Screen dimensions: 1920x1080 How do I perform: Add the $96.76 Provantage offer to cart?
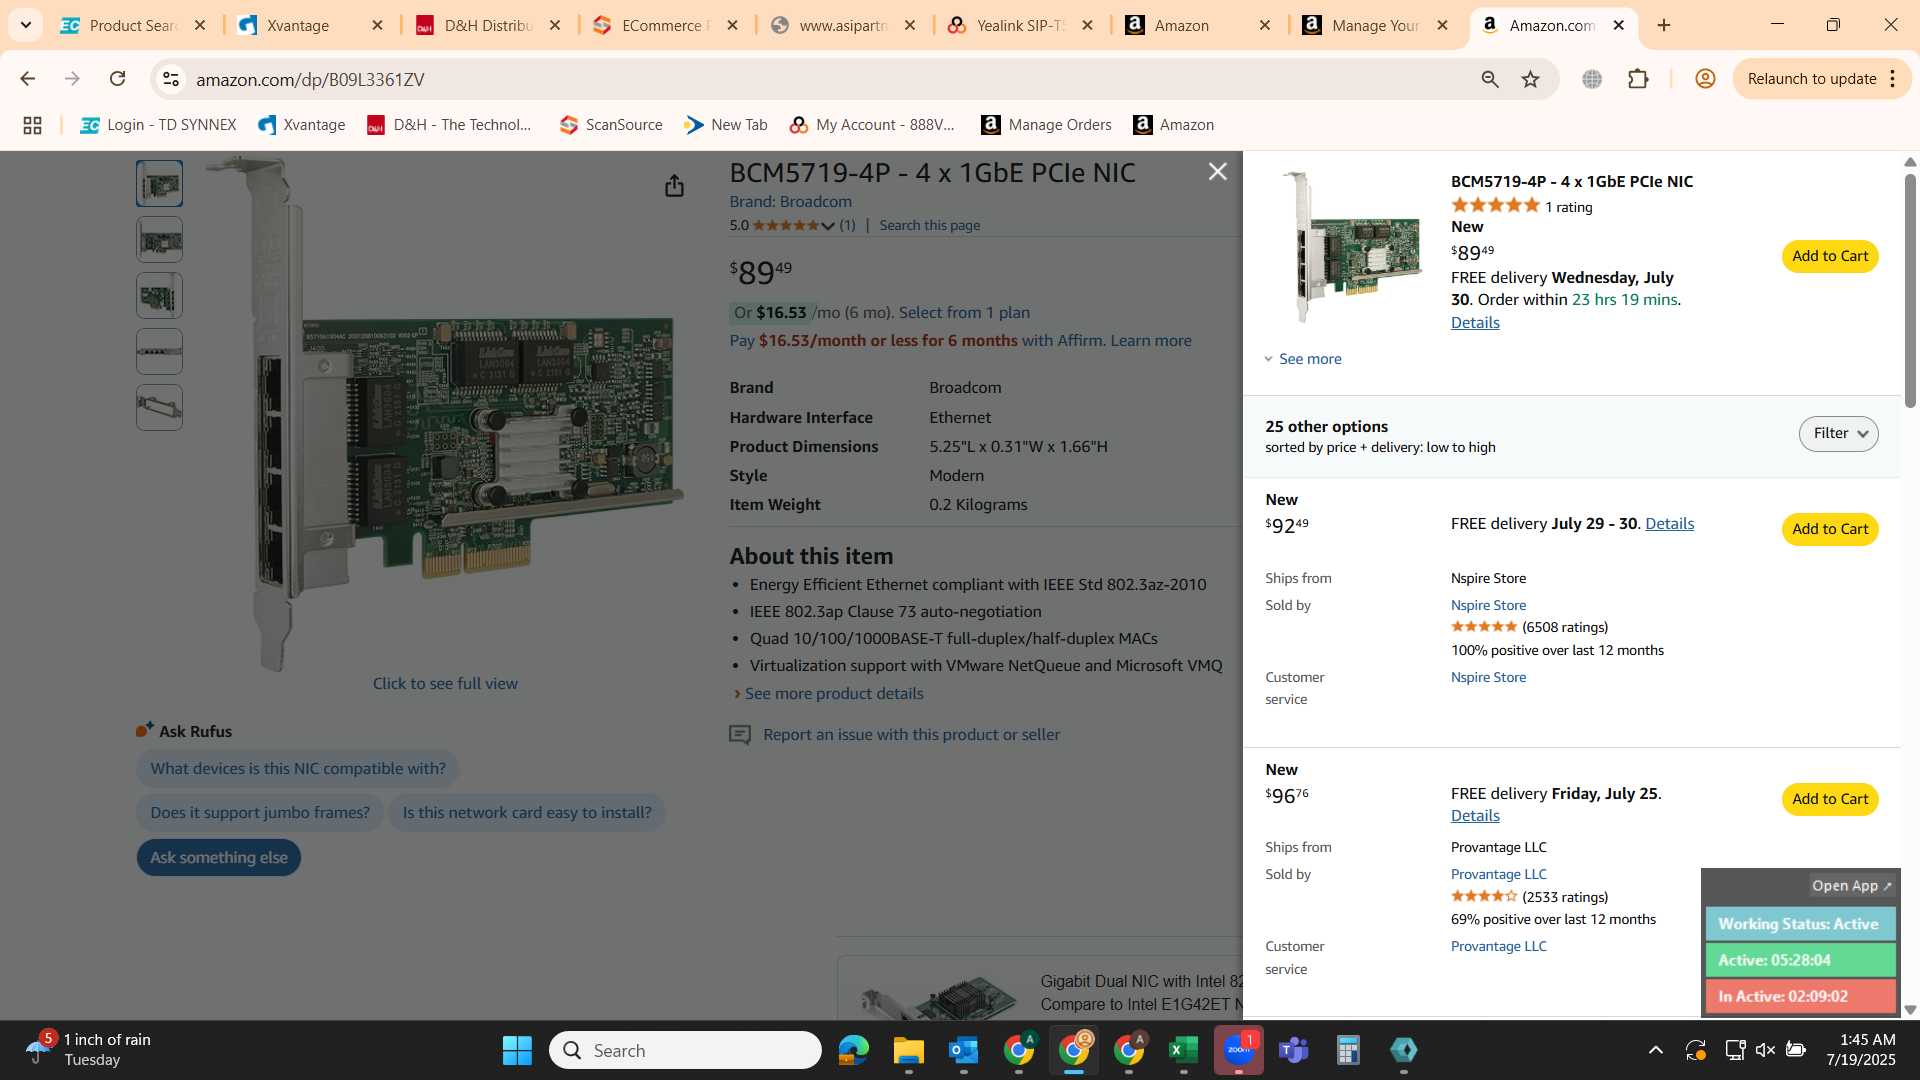click(x=1829, y=799)
